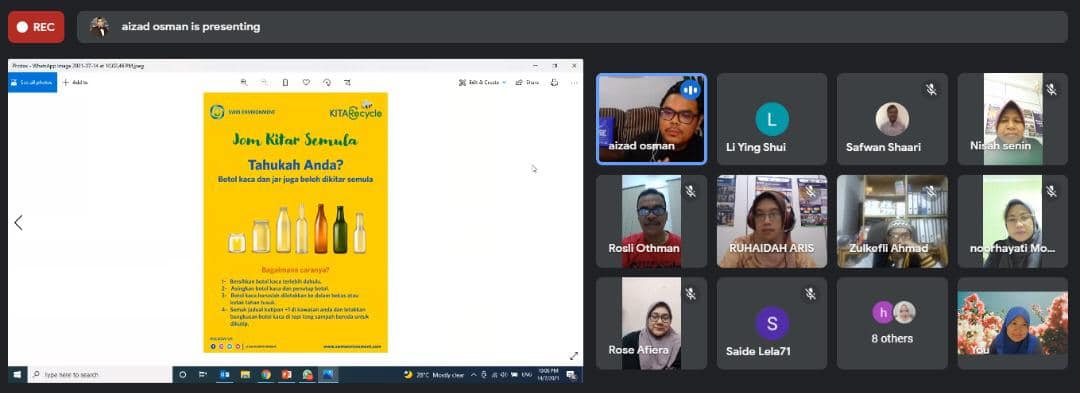
Task: Select noorhayati Mo... video tile
Action: [1012, 221]
